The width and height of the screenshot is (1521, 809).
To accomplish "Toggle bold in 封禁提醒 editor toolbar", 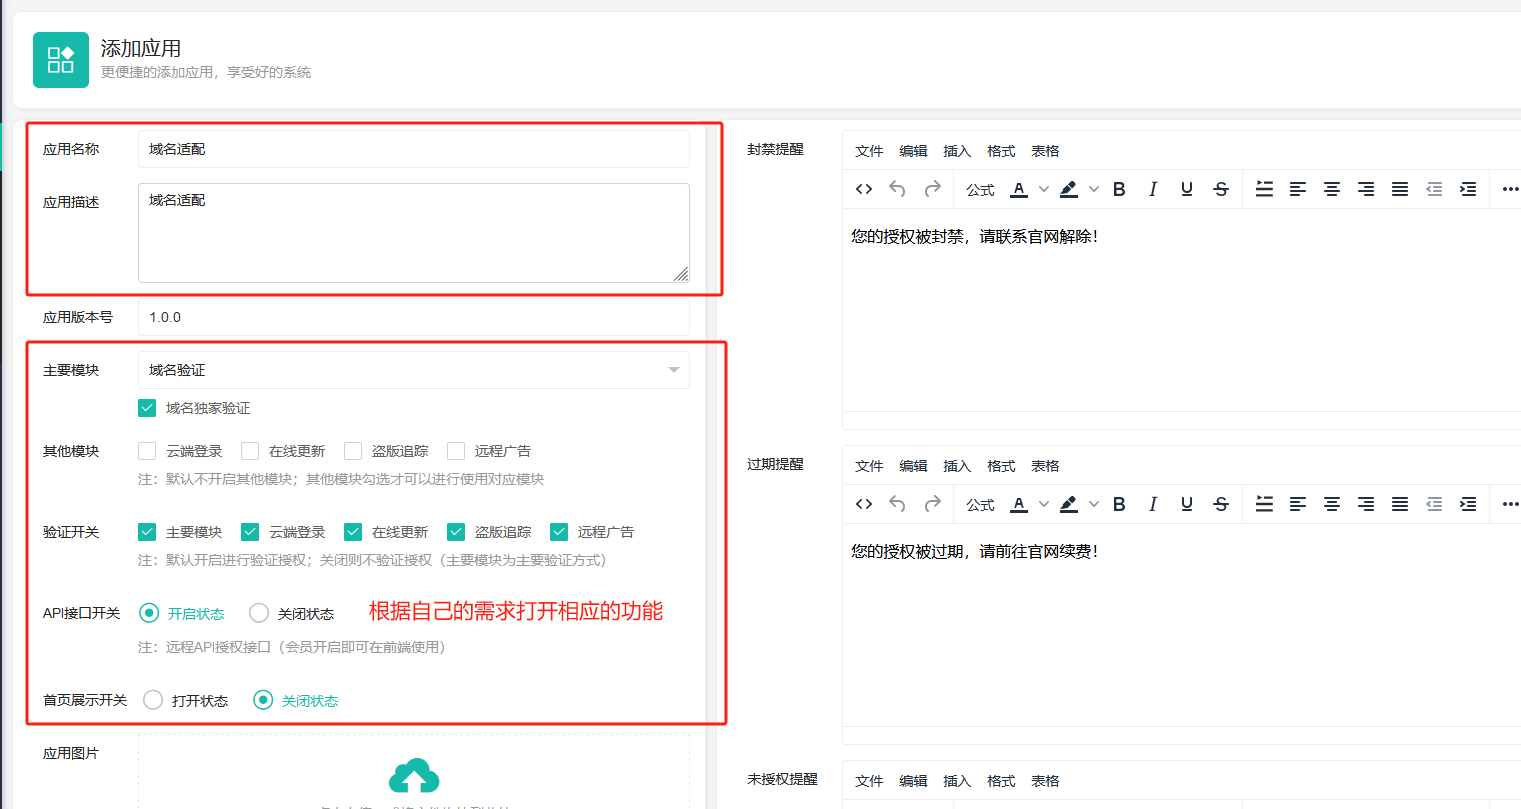I will pos(1119,189).
